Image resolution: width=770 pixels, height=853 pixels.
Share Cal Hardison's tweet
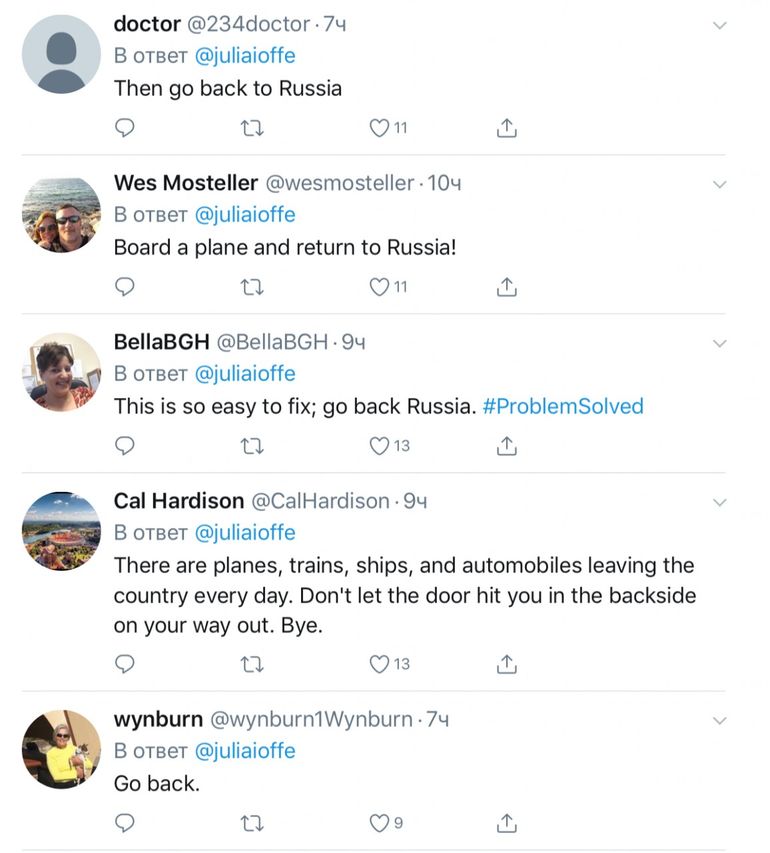(507, 664)
